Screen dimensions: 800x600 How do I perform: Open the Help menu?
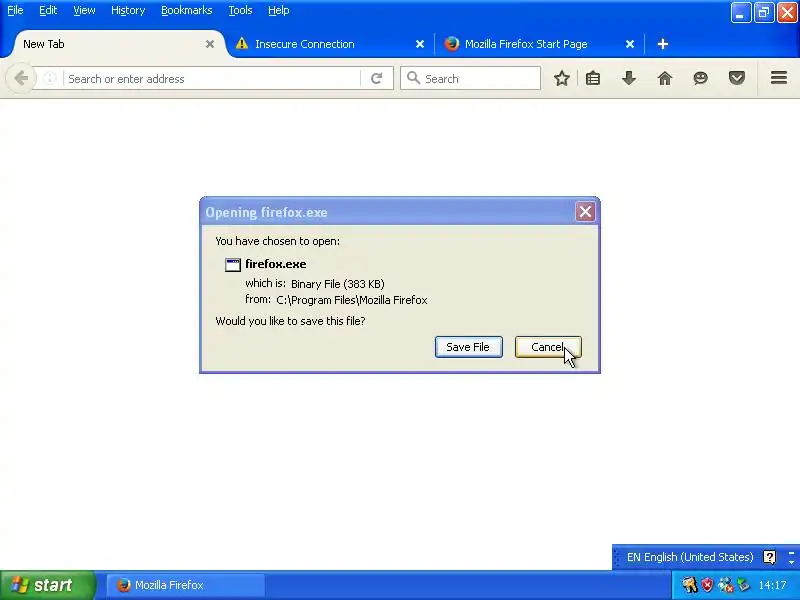[279, 10]
